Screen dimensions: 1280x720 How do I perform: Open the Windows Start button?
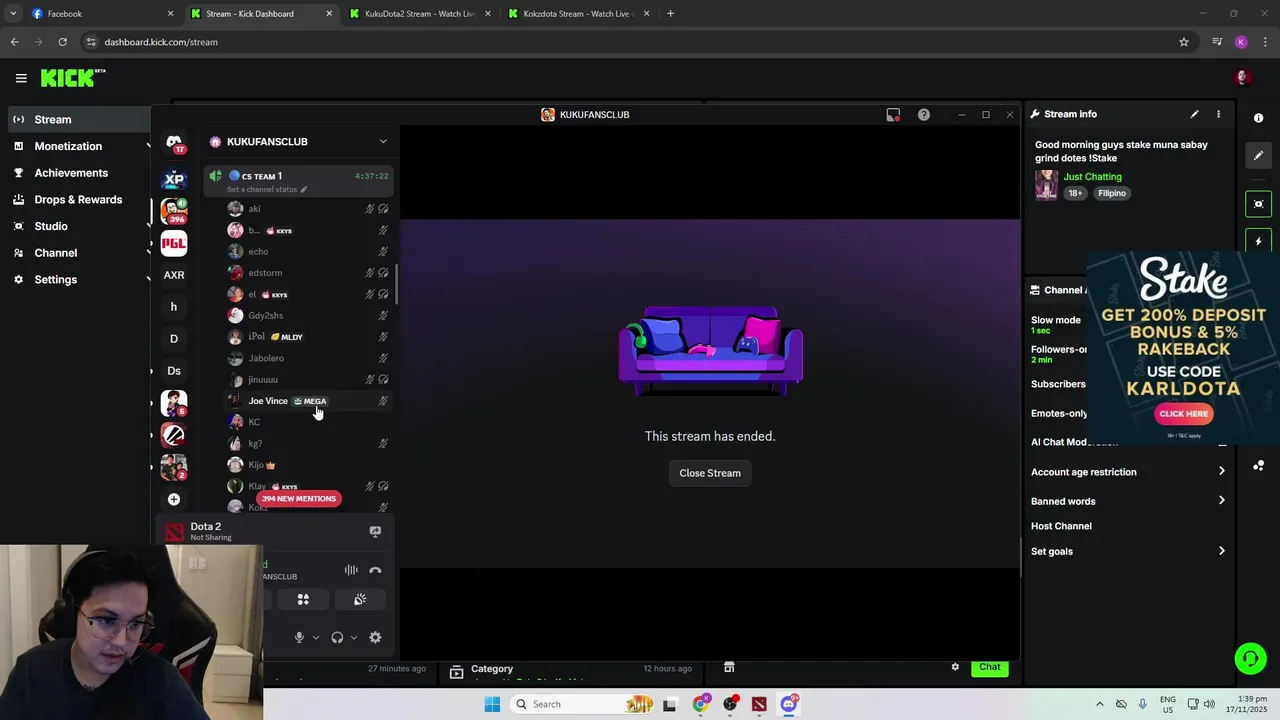[x=492, y=704]
